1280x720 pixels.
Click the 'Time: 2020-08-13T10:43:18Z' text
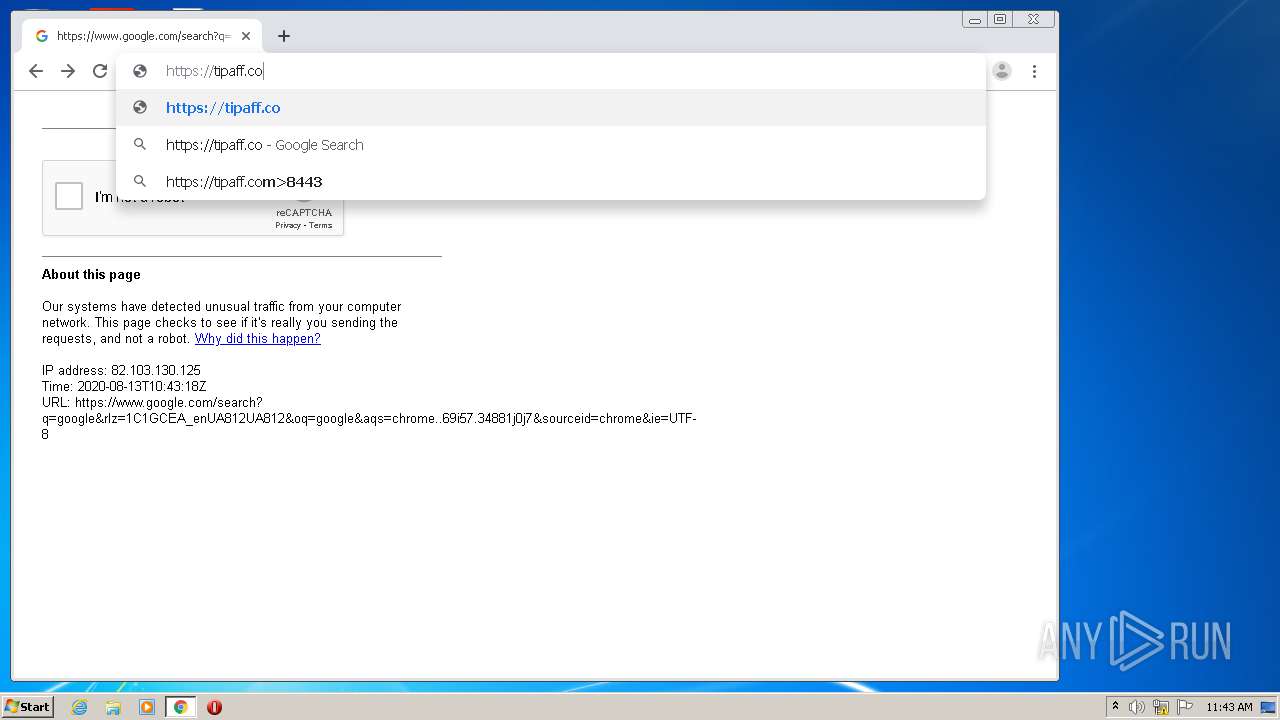click(124, 387)
